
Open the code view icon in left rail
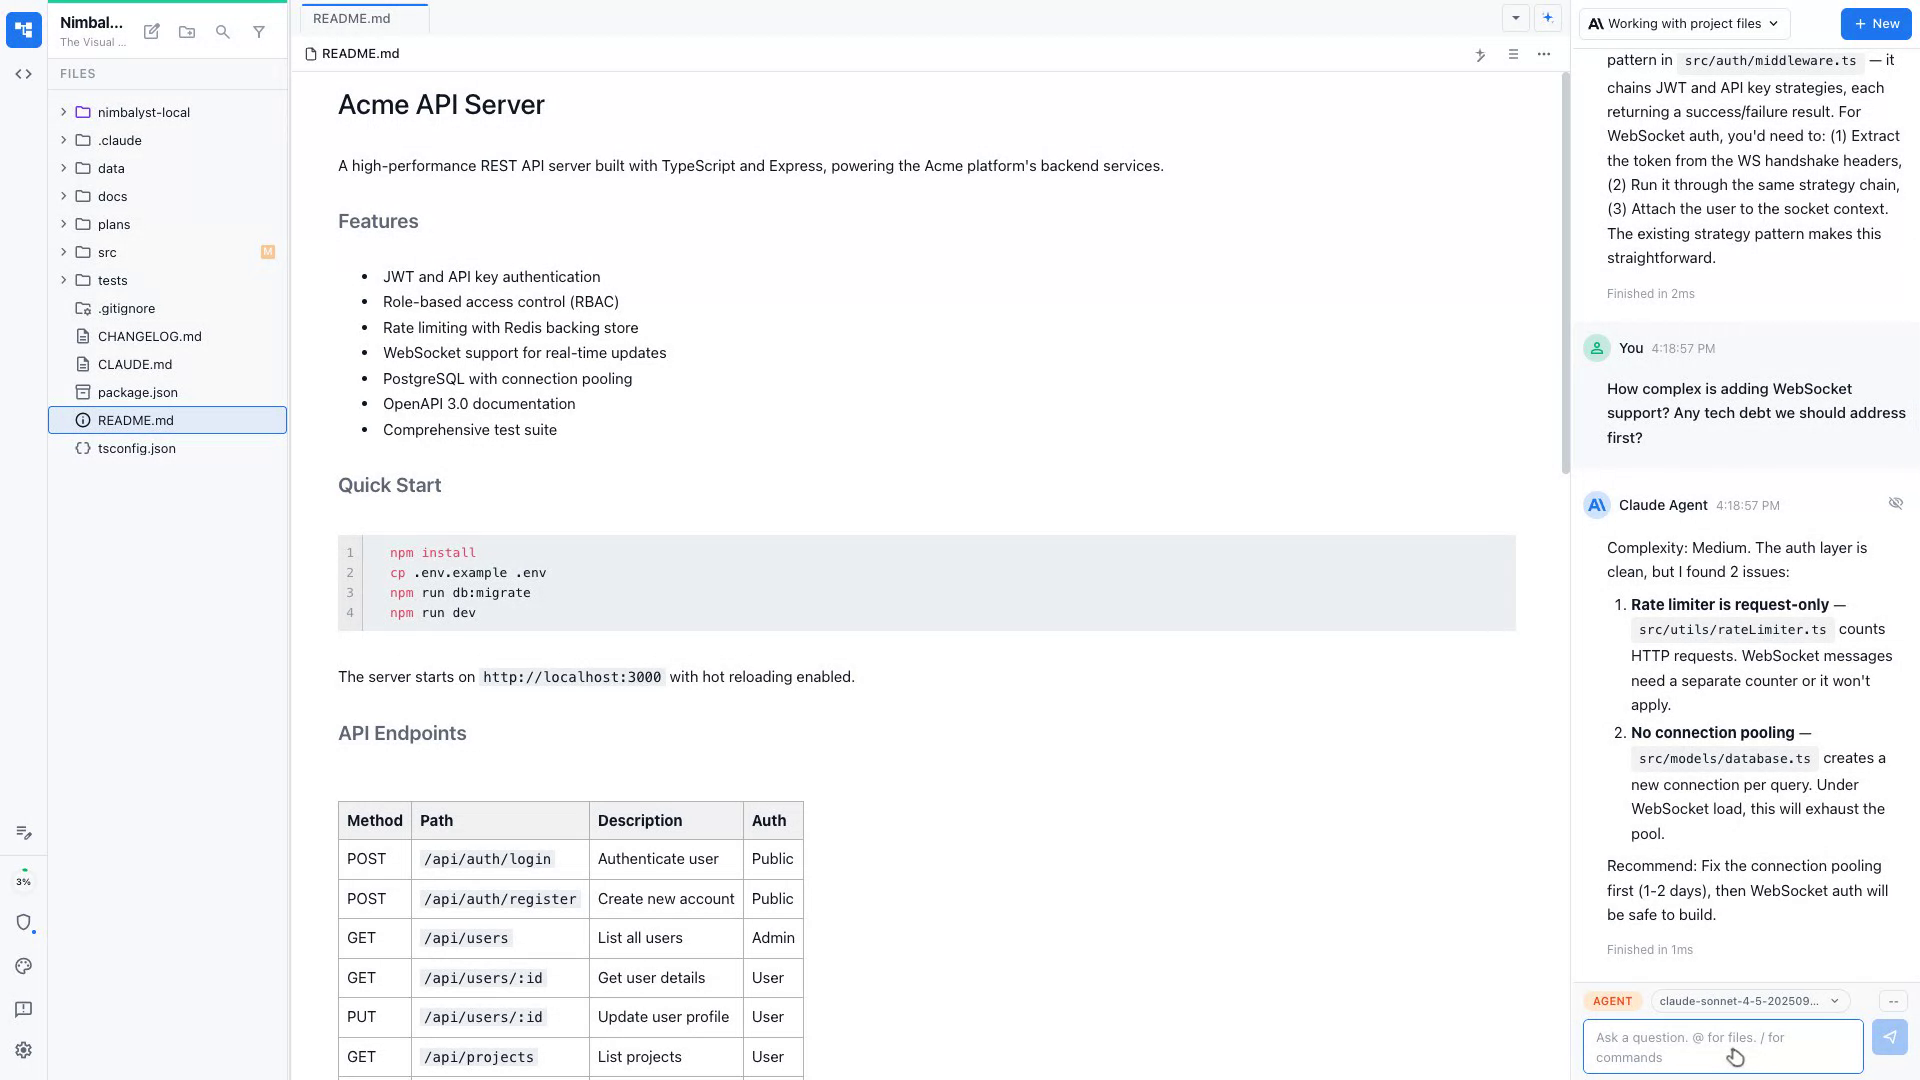click(23, 74)
